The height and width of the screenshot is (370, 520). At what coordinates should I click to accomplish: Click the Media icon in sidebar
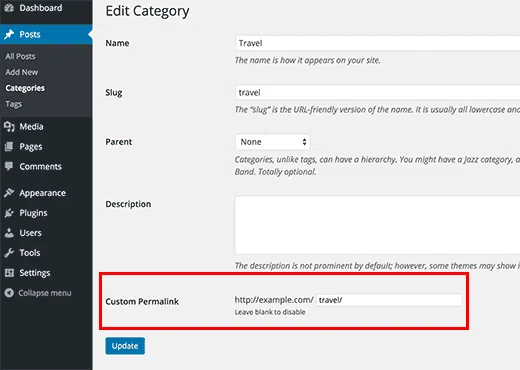pyautogui.click(x=9, y=127)
